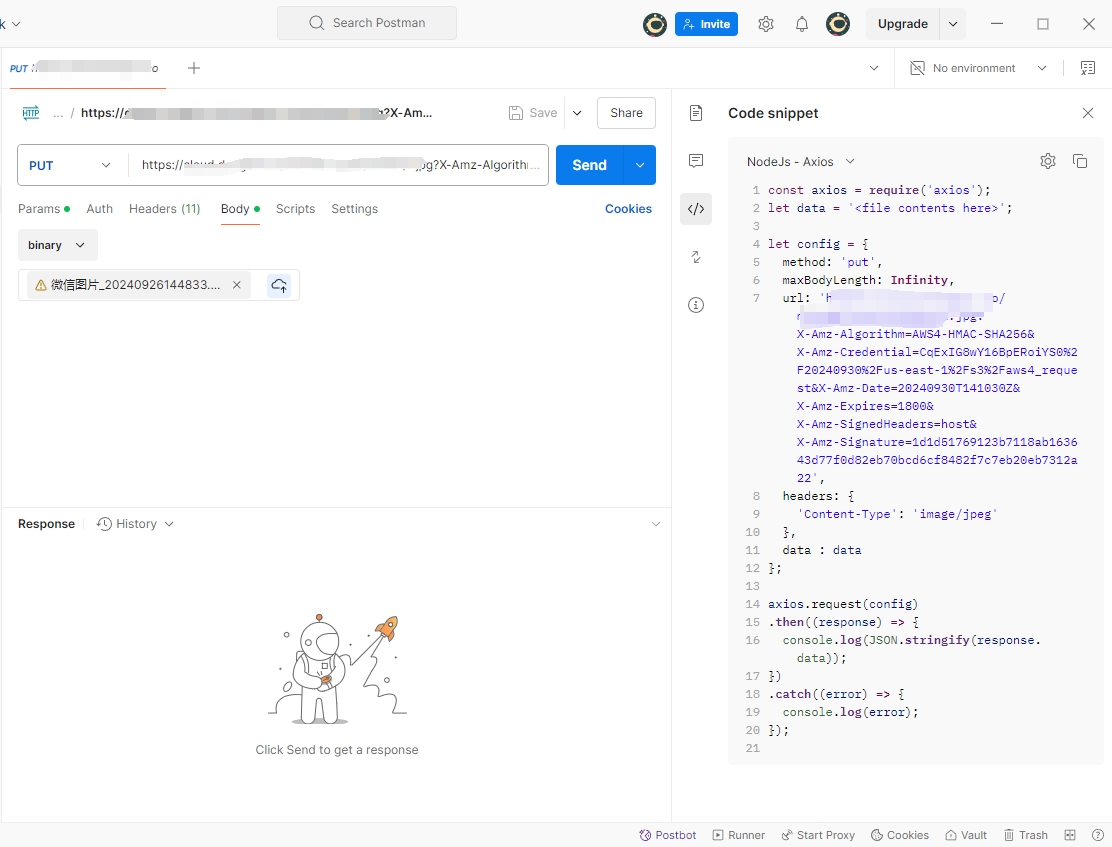Switch to the Params tab
Image resolution: width=1112 pixels, height=847 pixels.
click(44, 209)
